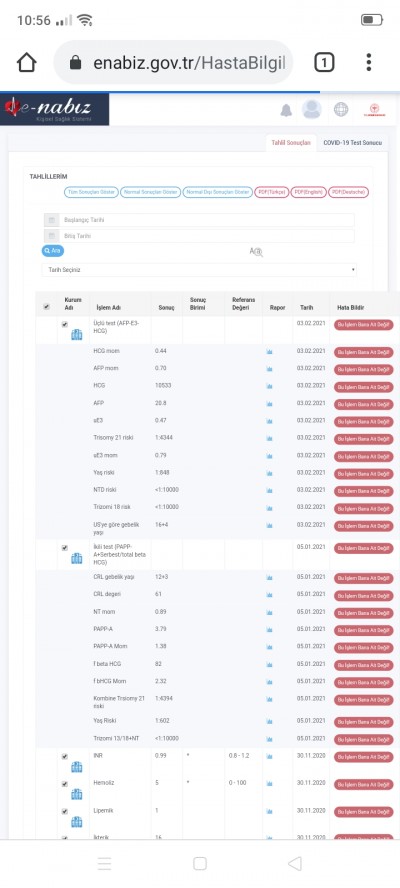Select Trisomy 21 riski value 1:4344
Image resolution: width=400 pixels, height=888 pixels.
tap(165, 438)
